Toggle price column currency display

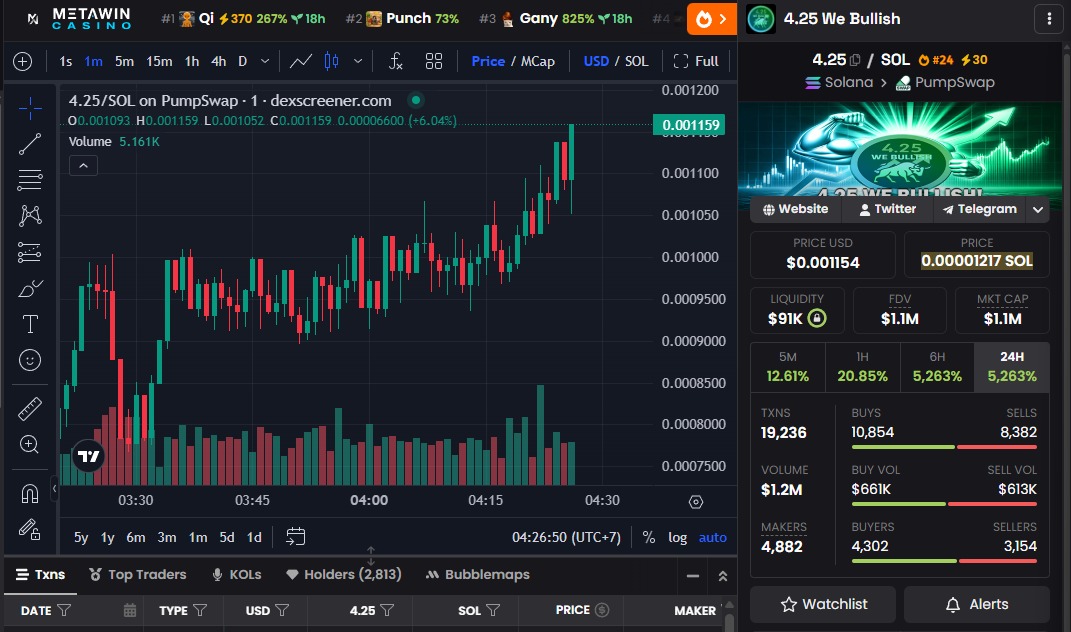602,610
